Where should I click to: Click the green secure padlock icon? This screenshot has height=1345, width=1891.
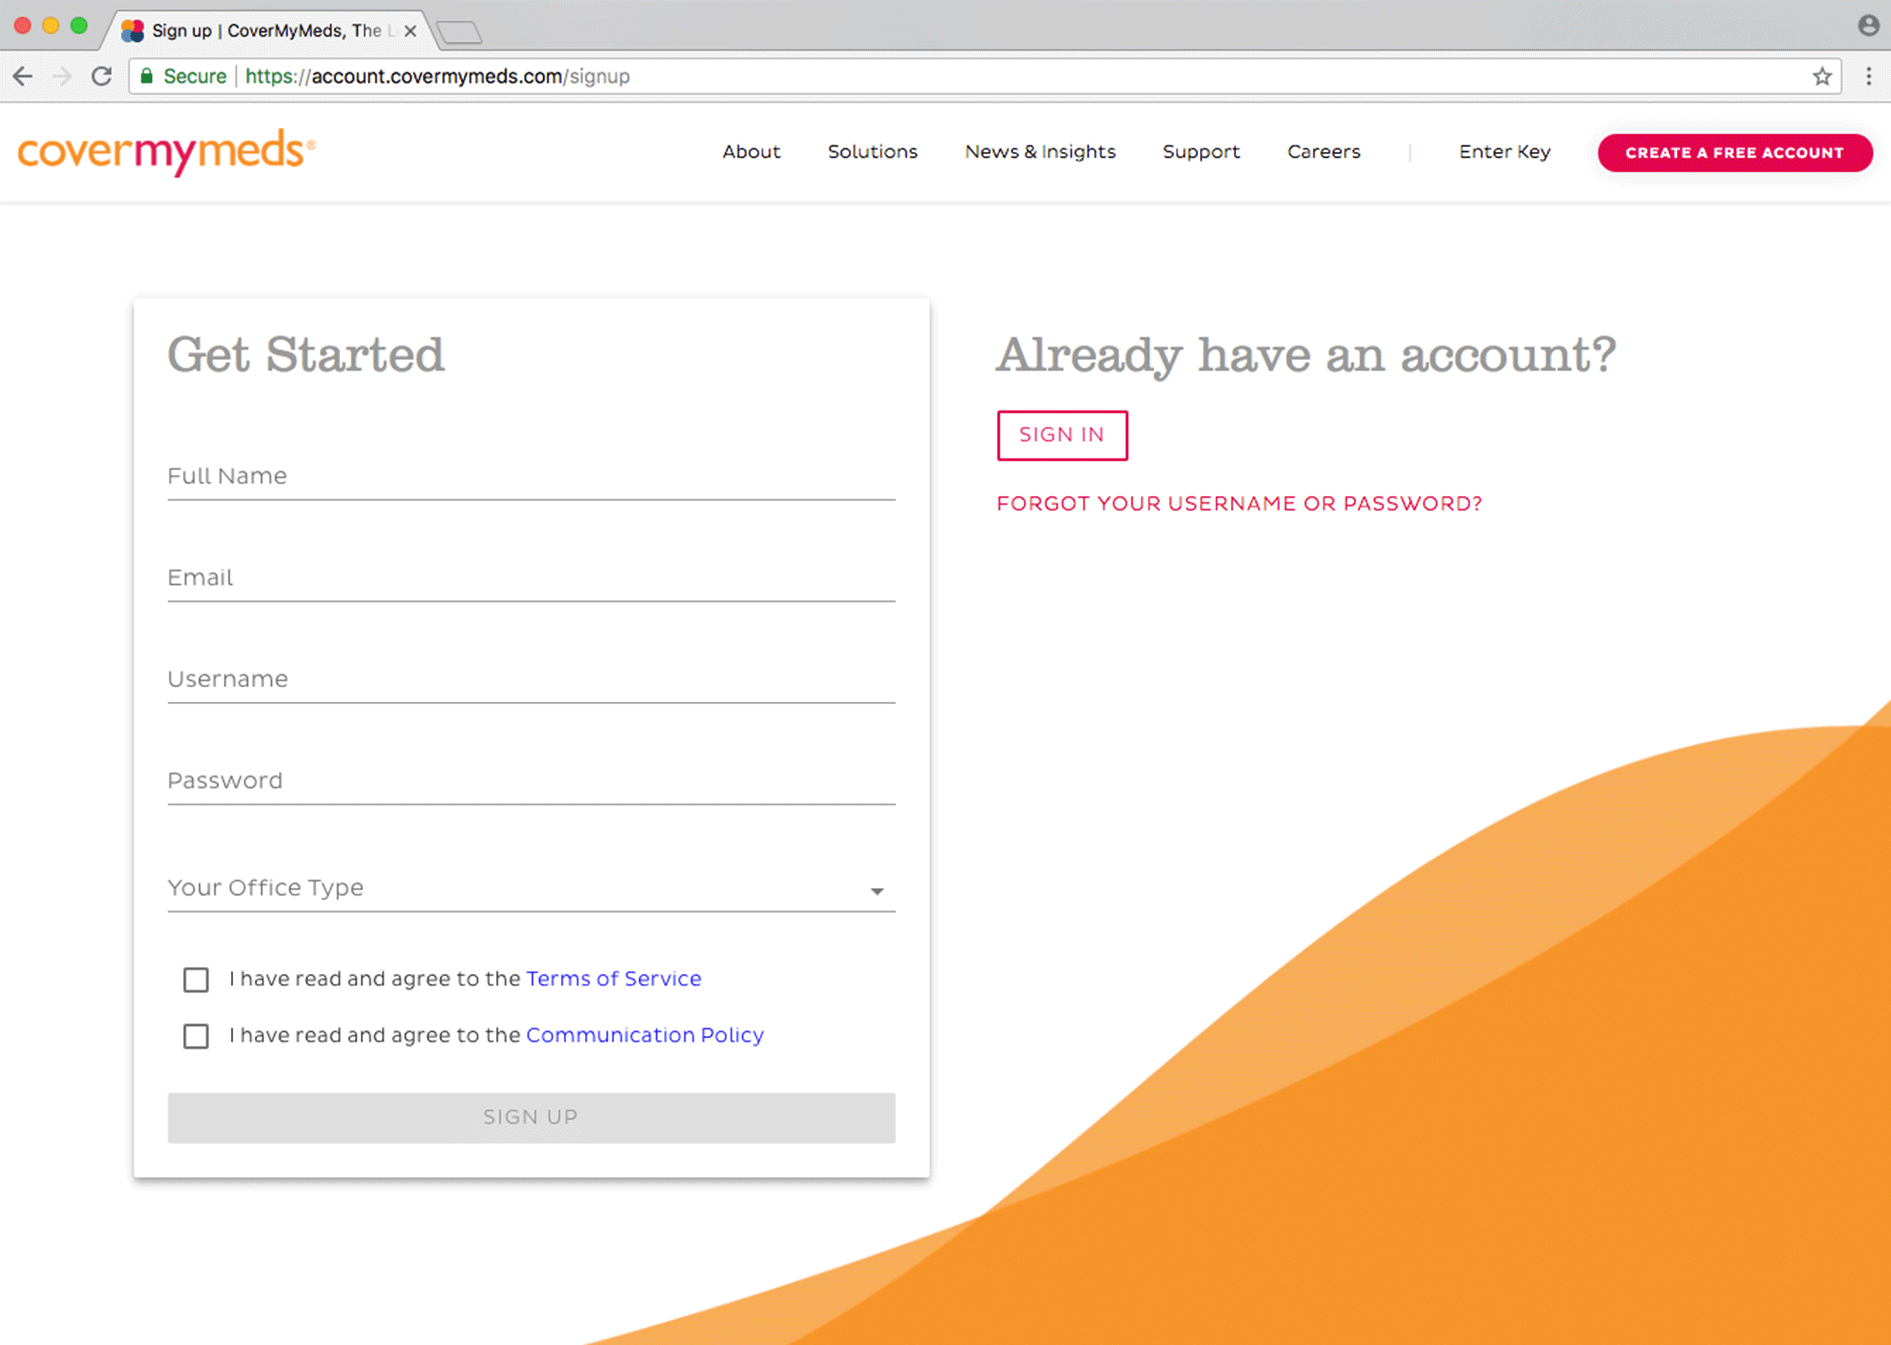point(148,76)
